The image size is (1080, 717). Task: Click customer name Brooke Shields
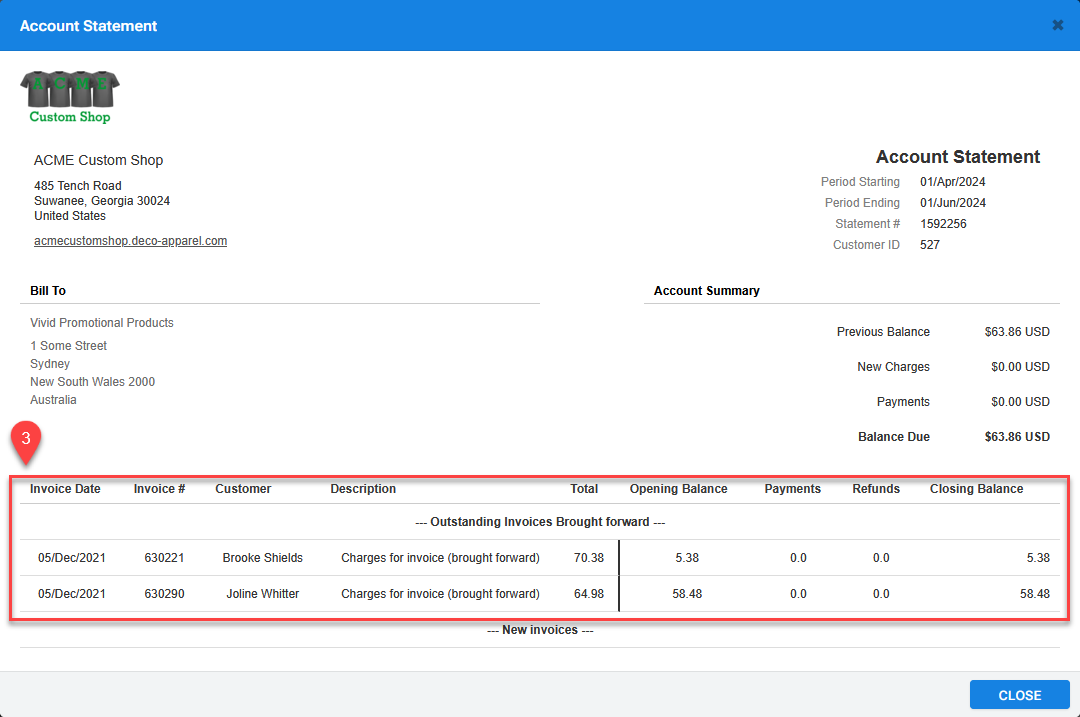[x=262, y=558]
